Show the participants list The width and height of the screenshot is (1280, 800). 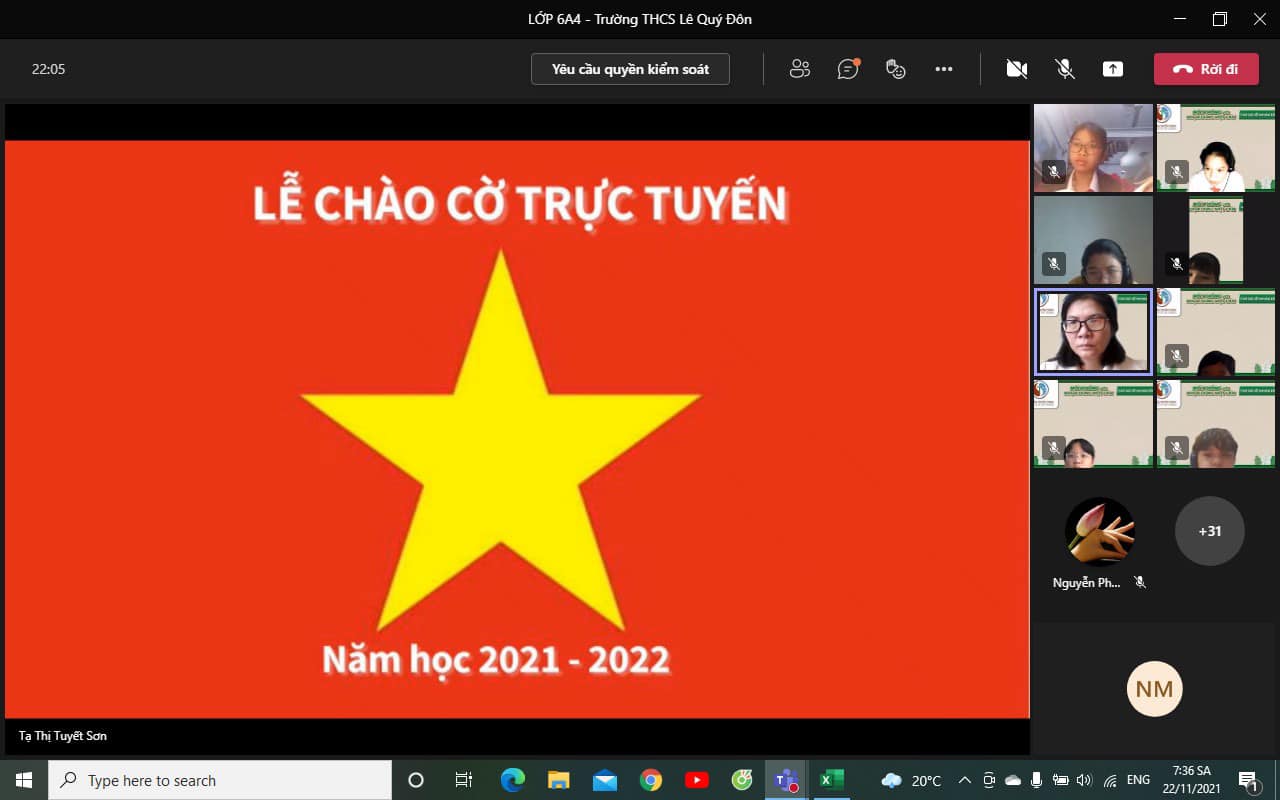click(x=799, y=69)
